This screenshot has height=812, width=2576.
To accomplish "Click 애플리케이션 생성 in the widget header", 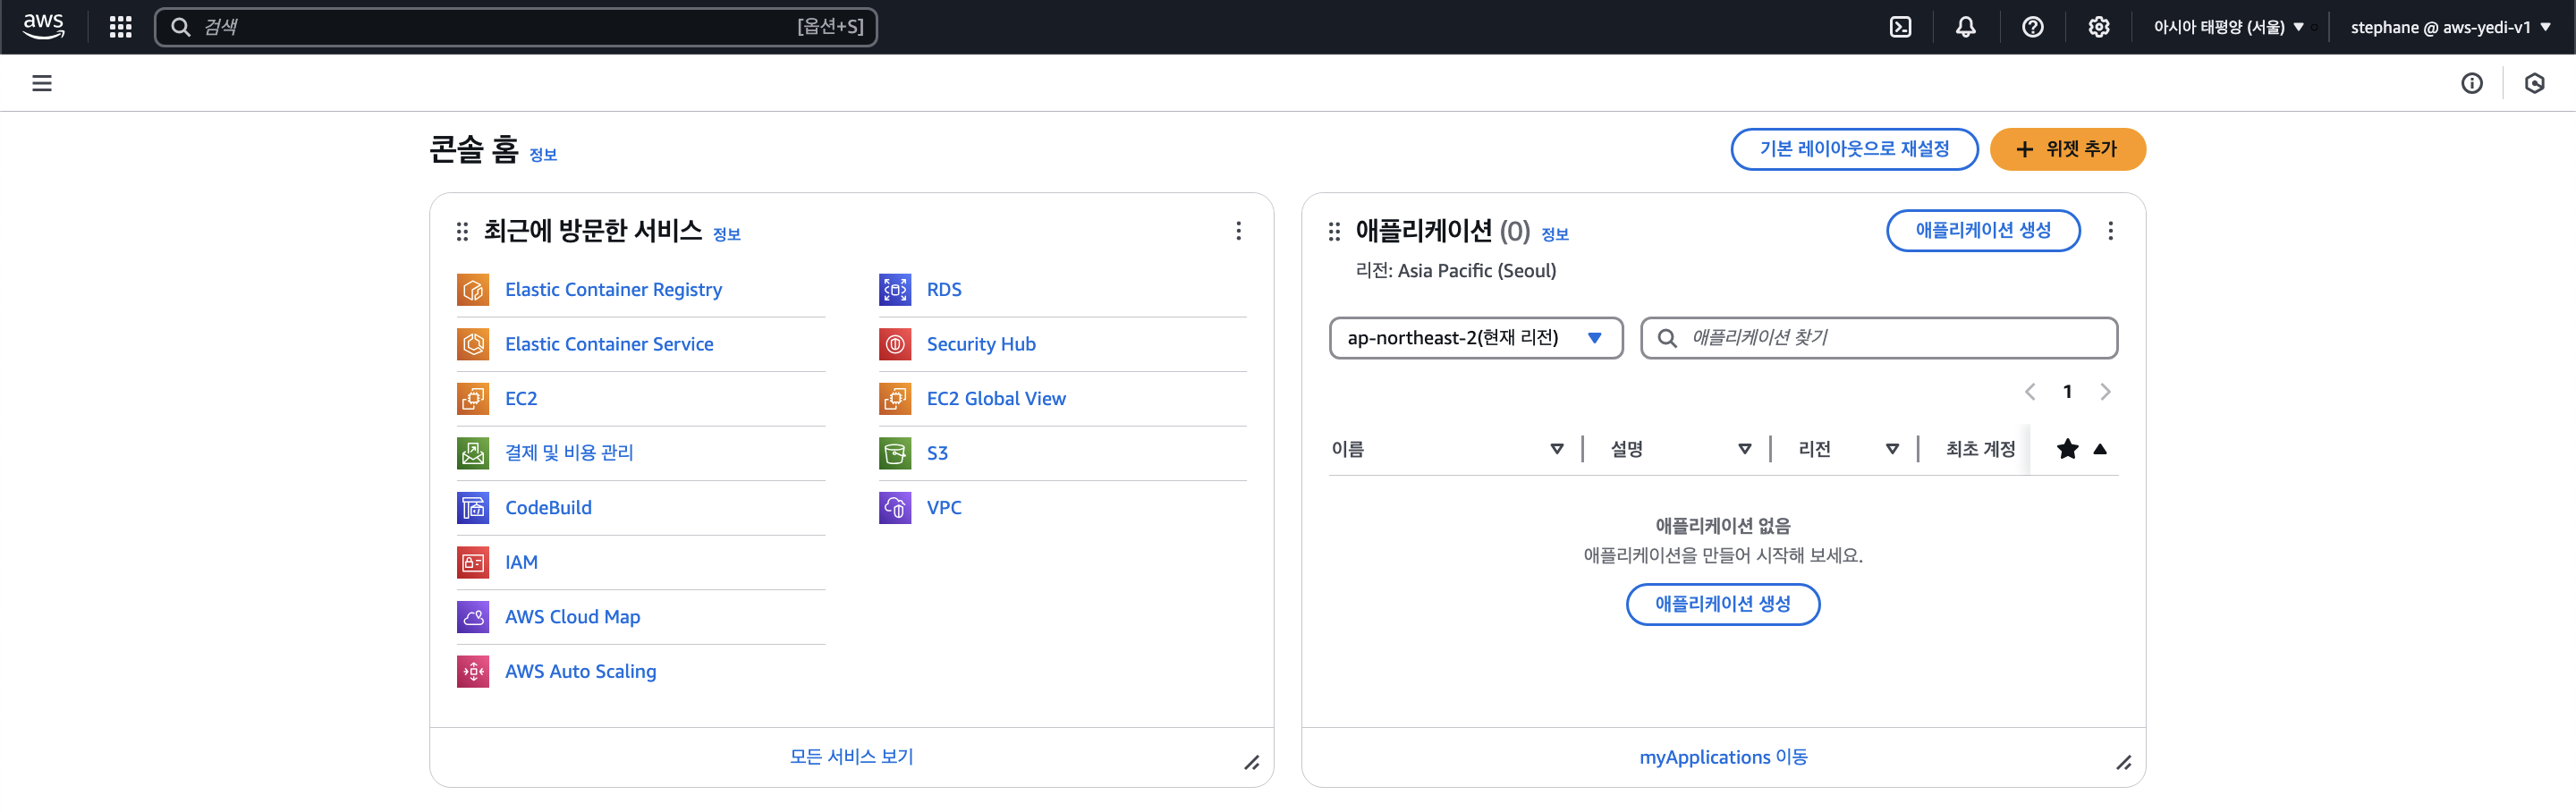I will [1983, 231].
